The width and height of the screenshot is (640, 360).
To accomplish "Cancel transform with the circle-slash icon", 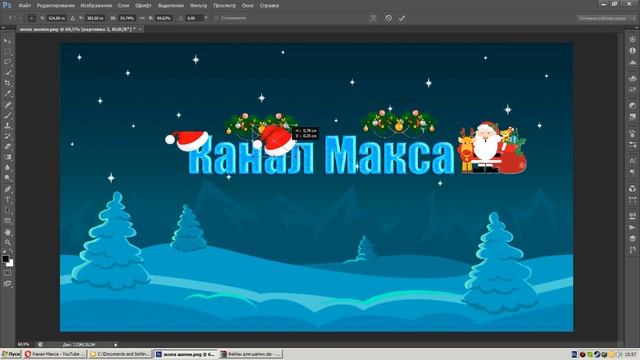I will pyautogui.click(x=389, y=18).
